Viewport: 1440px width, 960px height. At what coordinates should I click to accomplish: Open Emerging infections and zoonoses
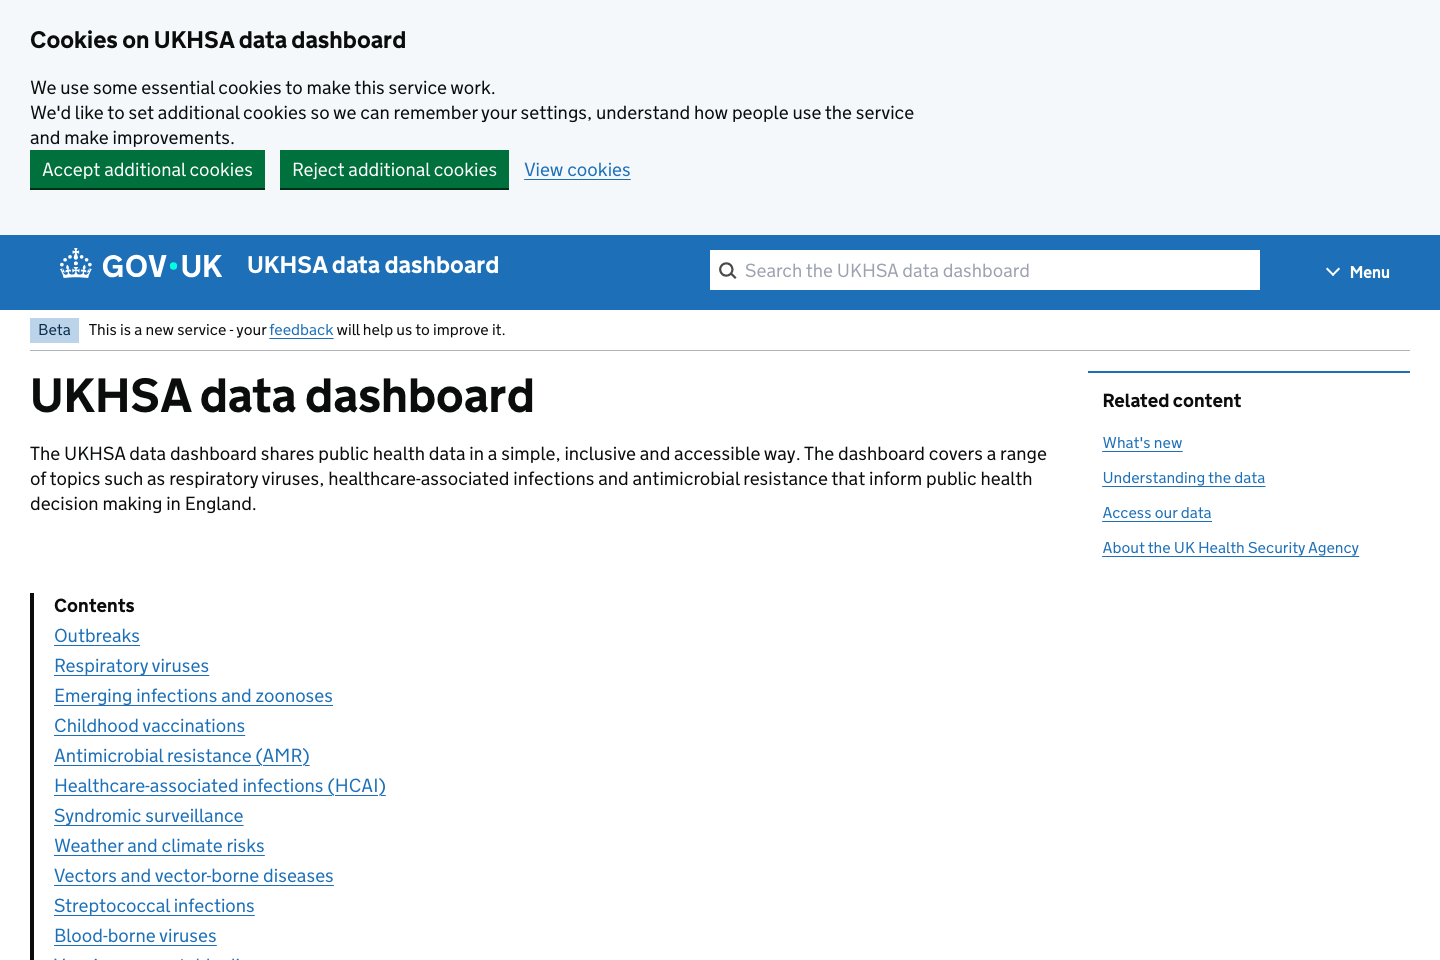193,695
